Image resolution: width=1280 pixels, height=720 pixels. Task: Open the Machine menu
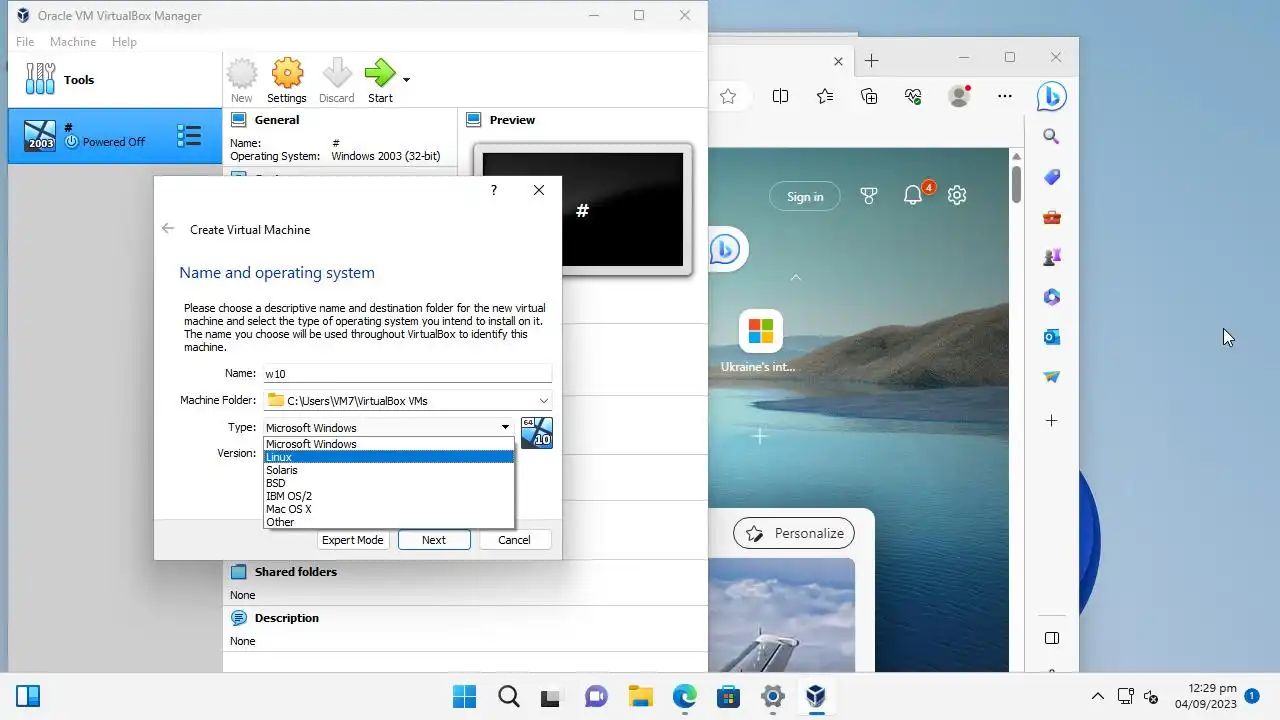click(x=73, y=42)
